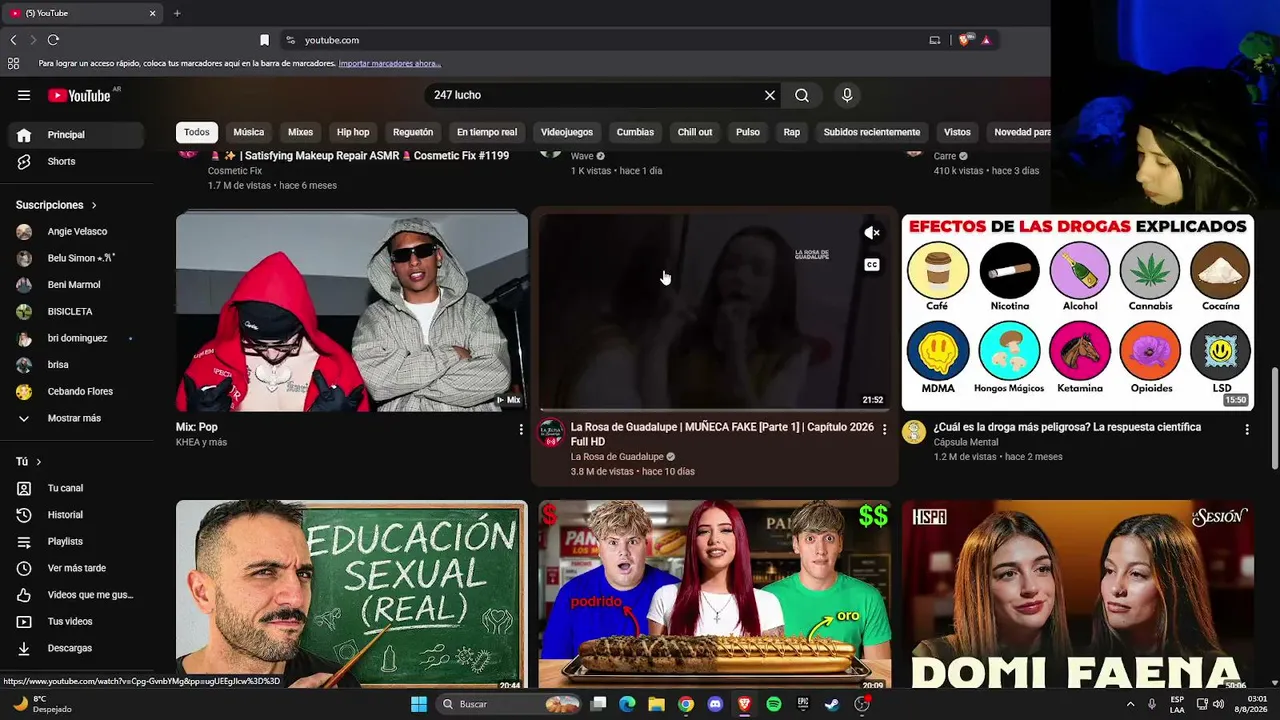Open Epic Games Launcher from taskbar
Viewport: 1280px width, 720px height.
click(x=803, y=704)
